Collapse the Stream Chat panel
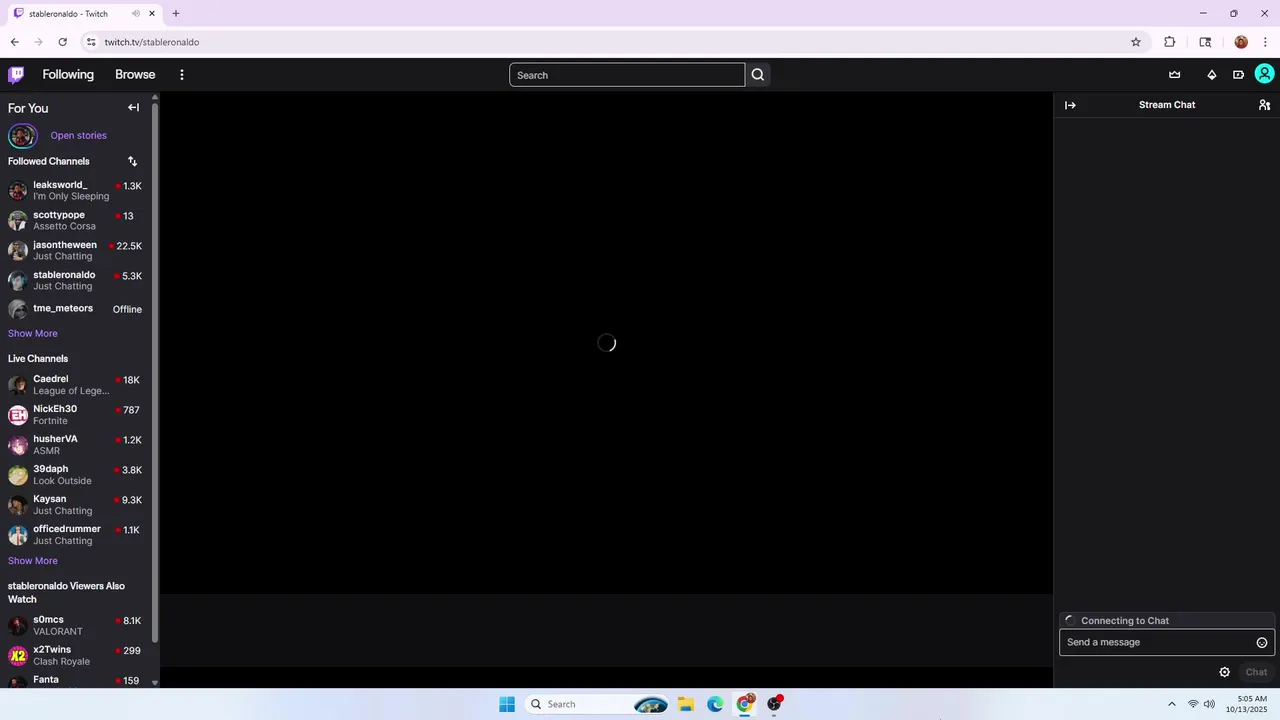The width and height of the screenshot is (1280, 720). click(1070, 105)
